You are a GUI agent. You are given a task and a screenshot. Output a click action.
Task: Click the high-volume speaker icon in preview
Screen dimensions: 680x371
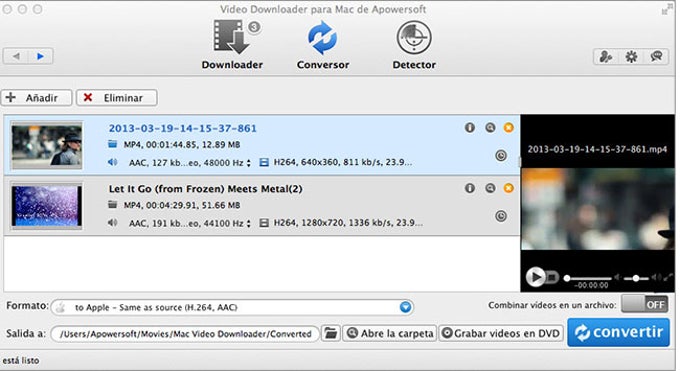(657, 277)
